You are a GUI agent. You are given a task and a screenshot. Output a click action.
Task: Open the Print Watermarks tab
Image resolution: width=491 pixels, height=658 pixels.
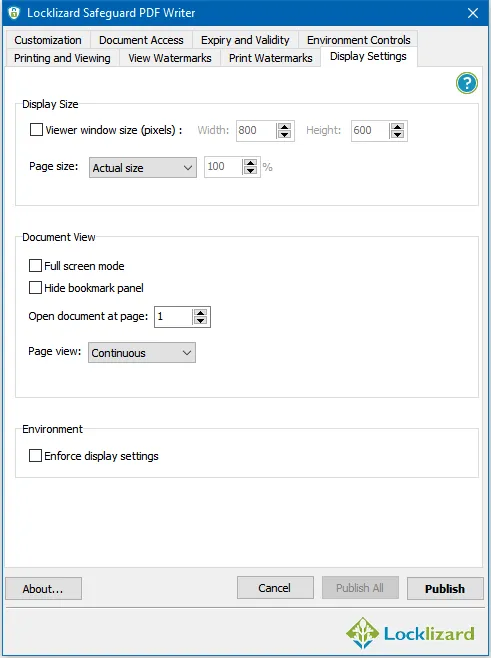[x=271, y=58]
